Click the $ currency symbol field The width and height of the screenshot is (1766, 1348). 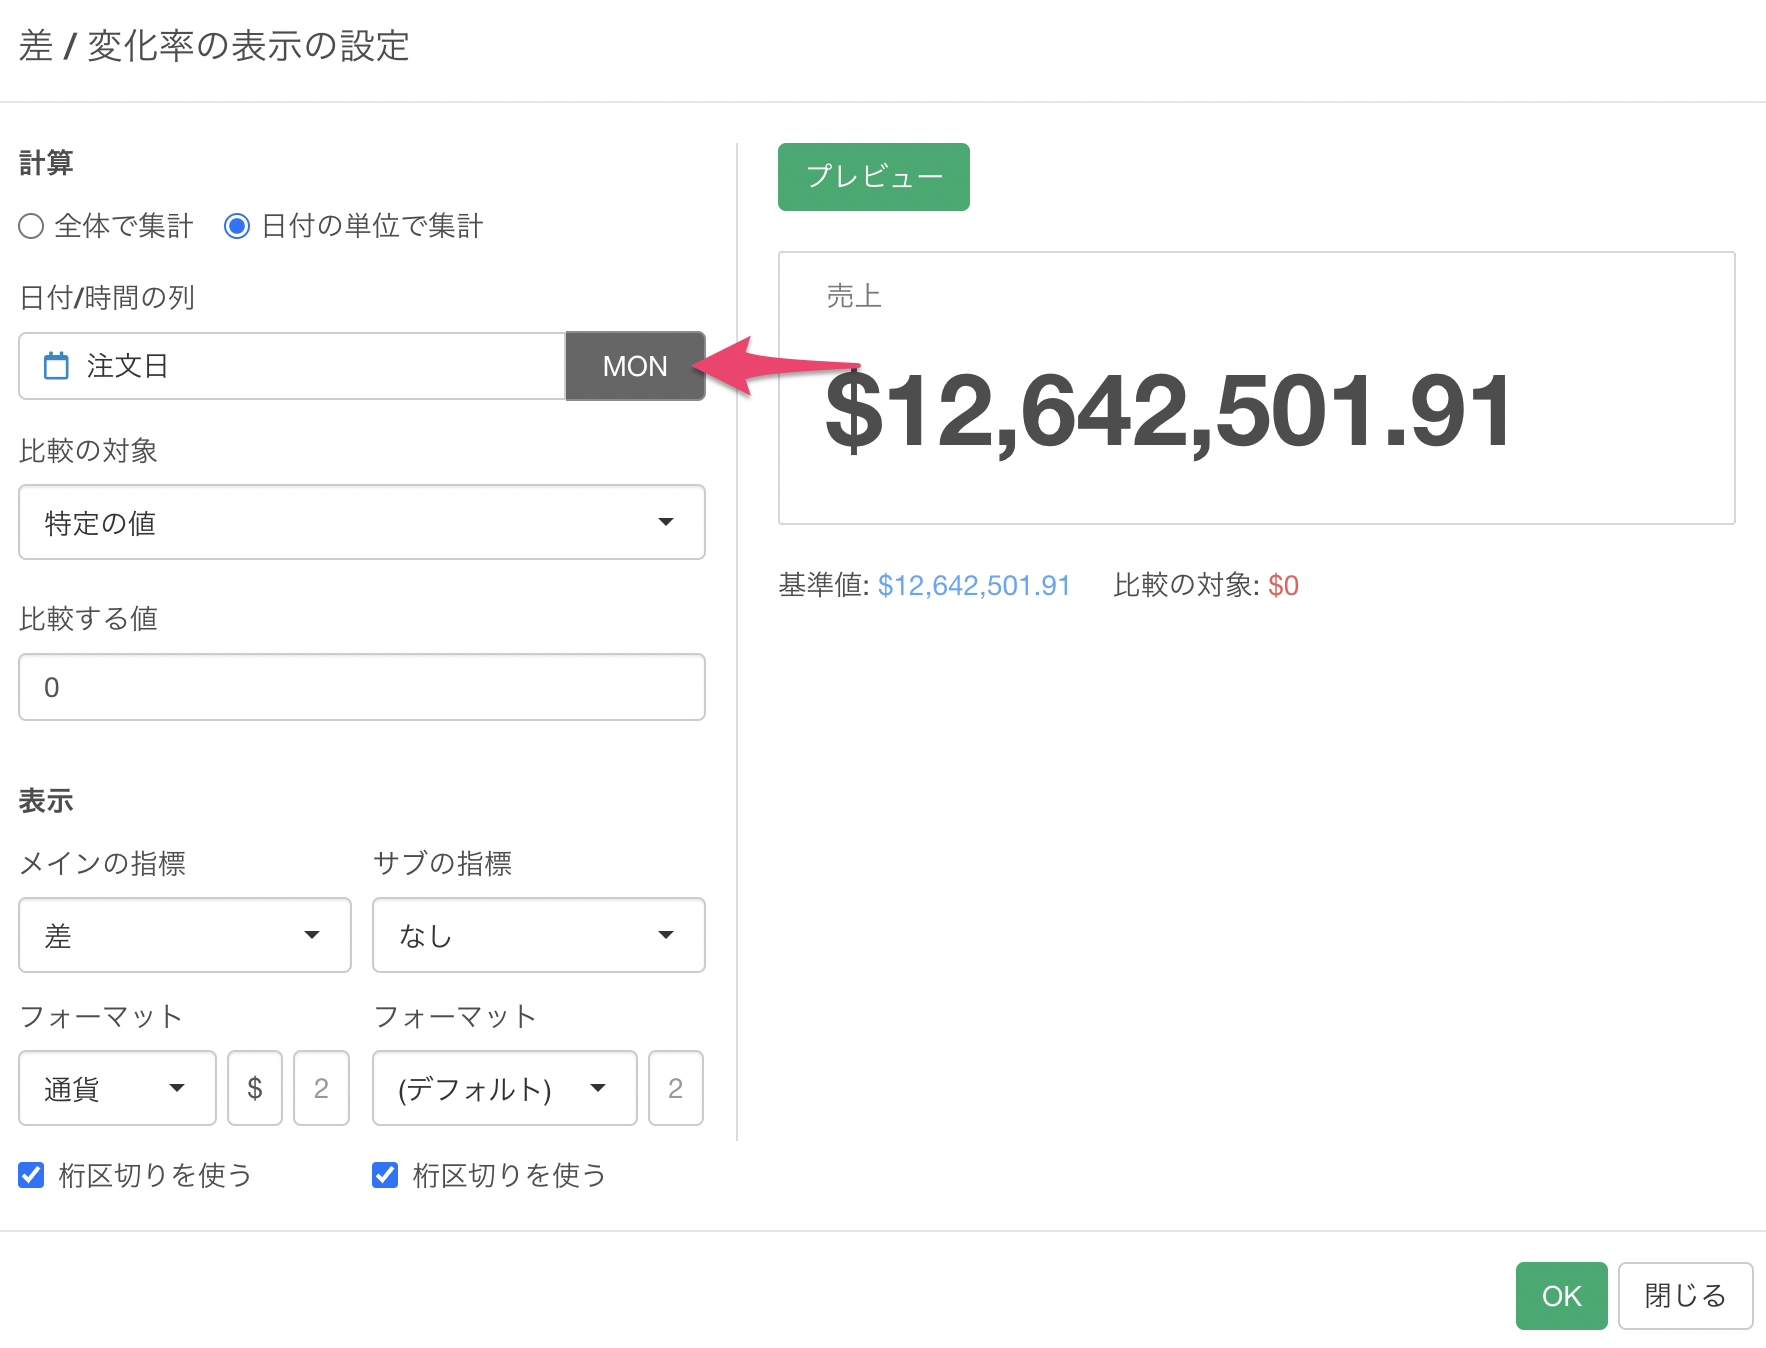click(x=255, y=1088)
